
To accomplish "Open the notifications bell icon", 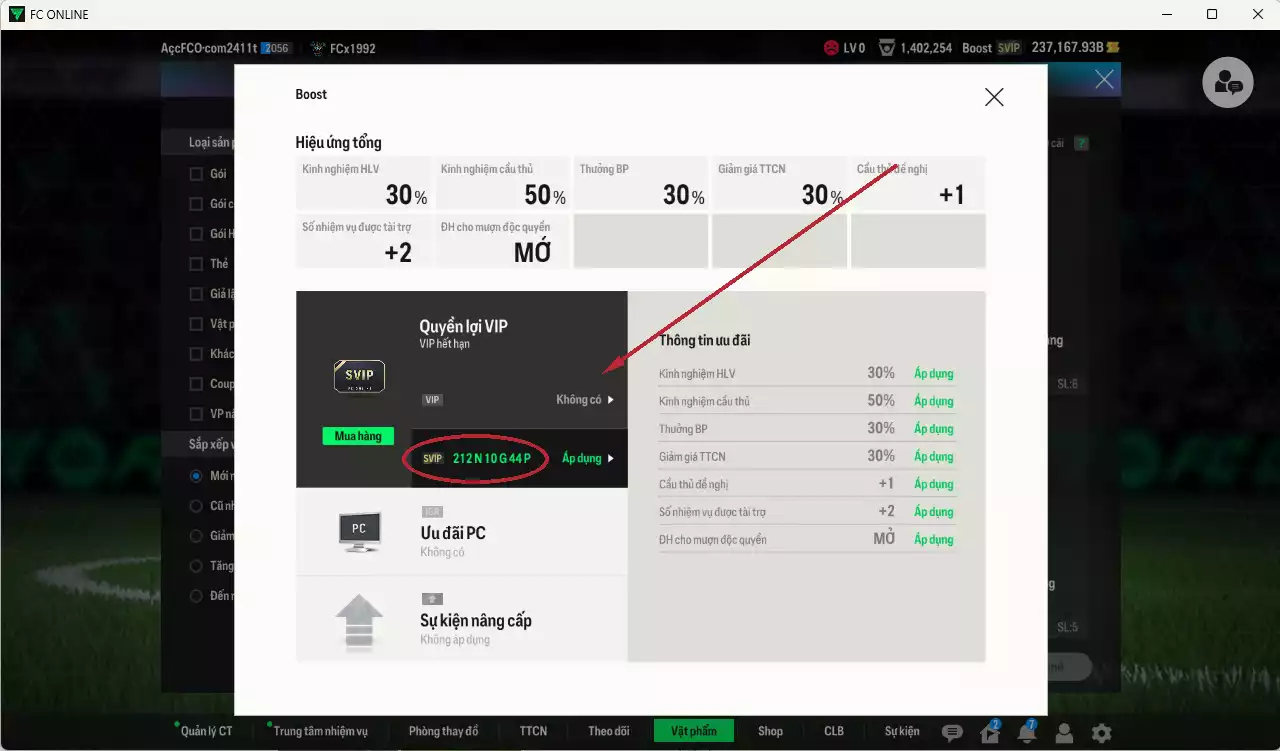I will [1026, 733].
